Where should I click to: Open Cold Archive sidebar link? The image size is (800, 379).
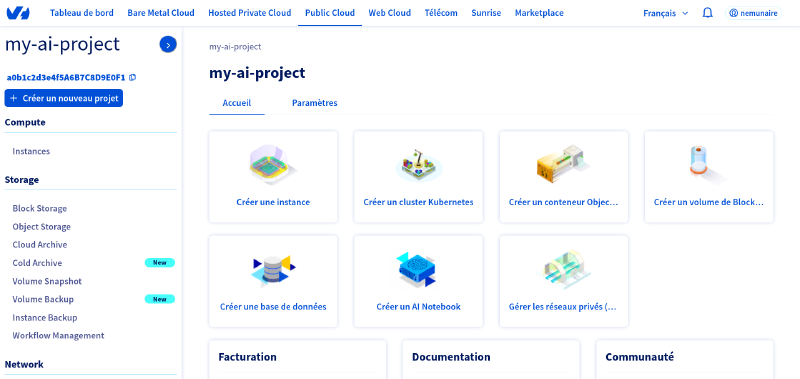tap(37, 263)
